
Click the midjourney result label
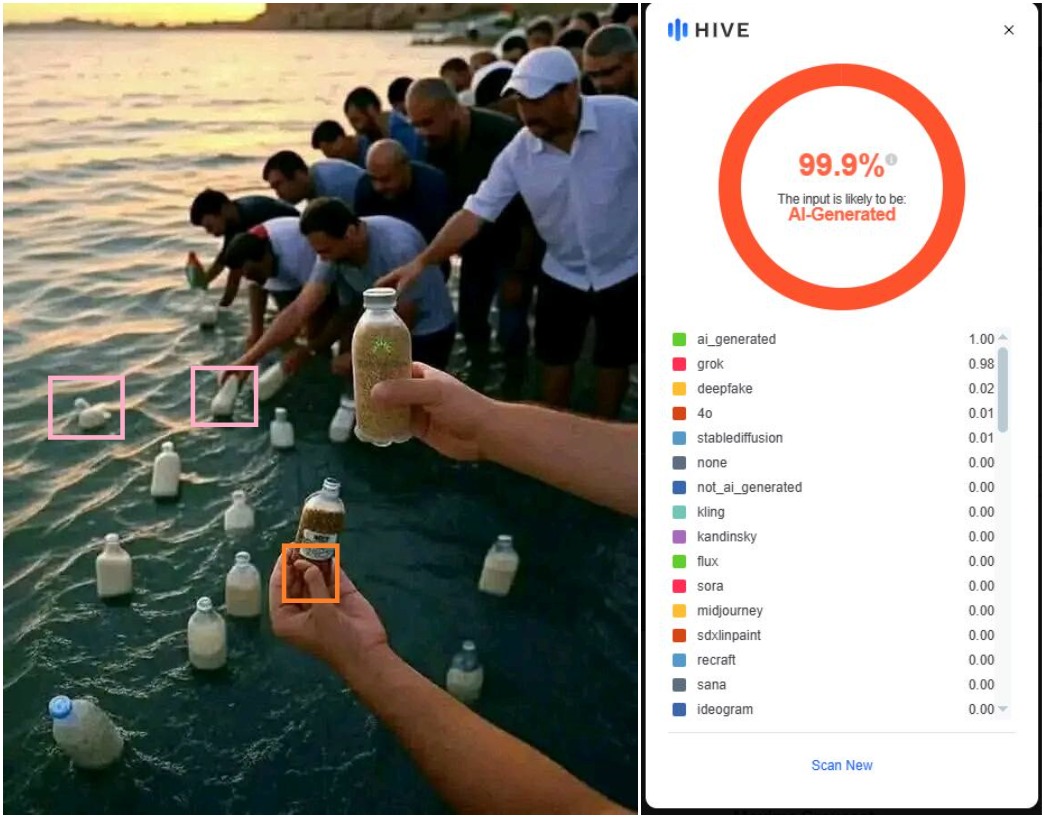(730, 610)
